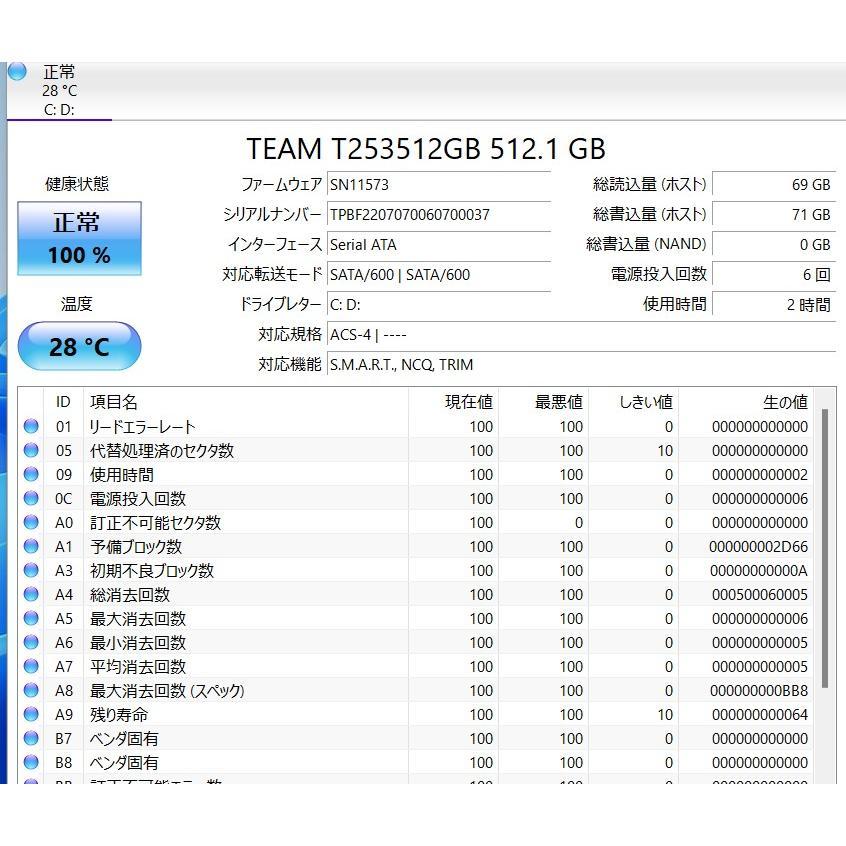Viewport: 846px width, 846px height.
Task: Select the 総消去回数 attribute name
Action: click(129, 595)
